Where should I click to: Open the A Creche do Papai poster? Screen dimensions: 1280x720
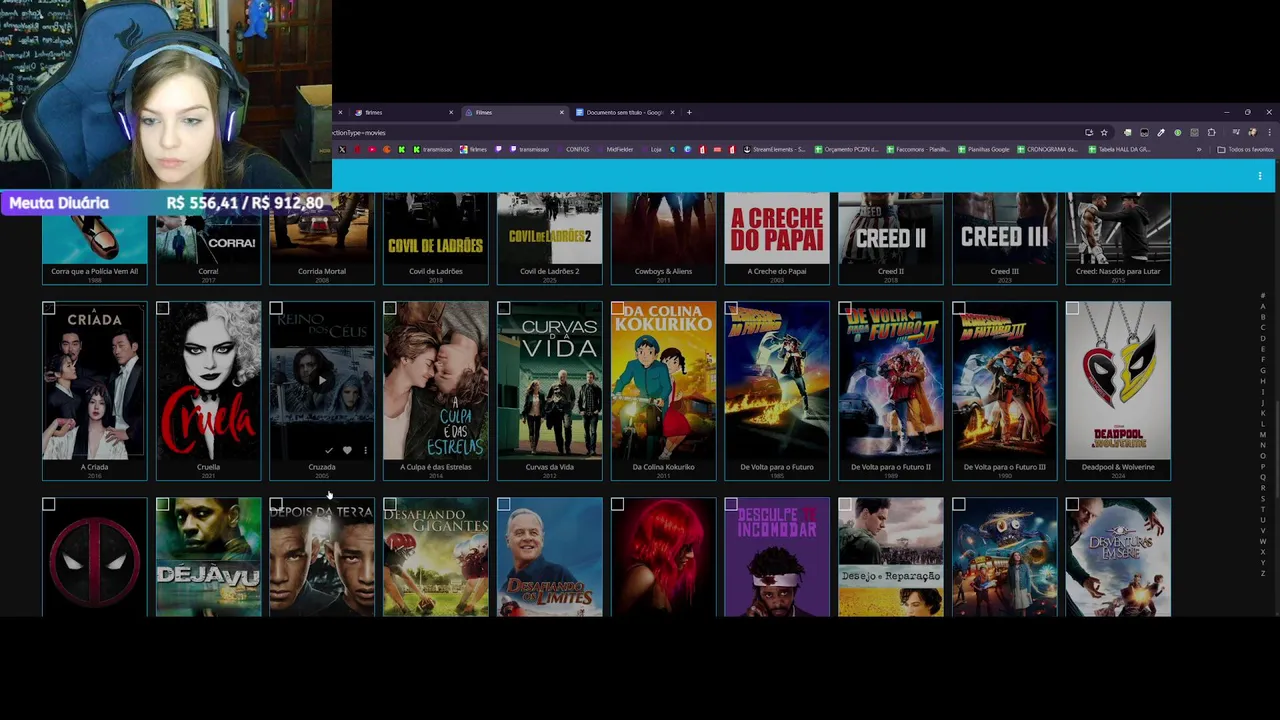click(777, 228)
